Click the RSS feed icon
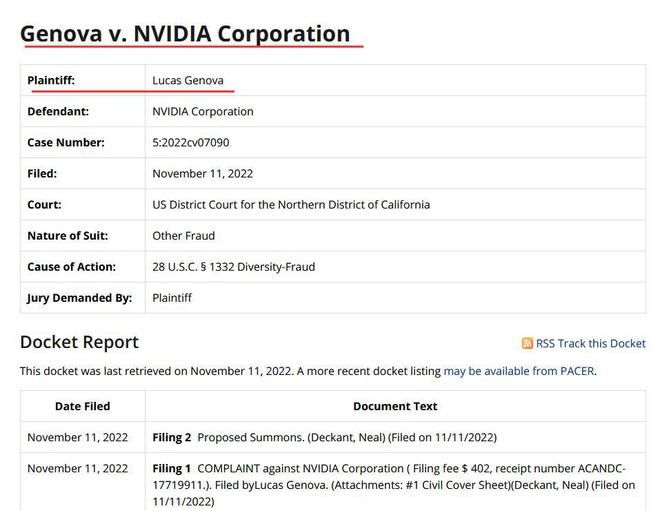Screen dimensions: 660x511 (x=527, y=343)
